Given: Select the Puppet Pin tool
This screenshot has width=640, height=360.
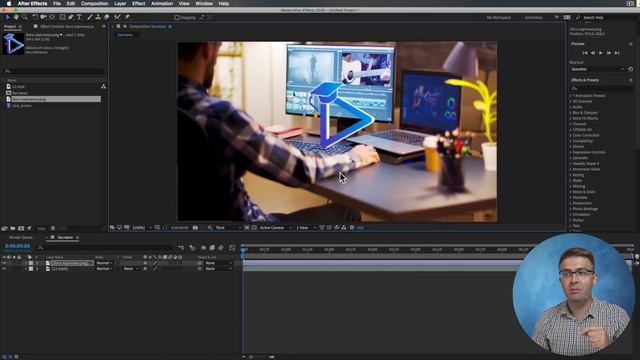Looking at the screenshot, I should (x=127, y=17).
